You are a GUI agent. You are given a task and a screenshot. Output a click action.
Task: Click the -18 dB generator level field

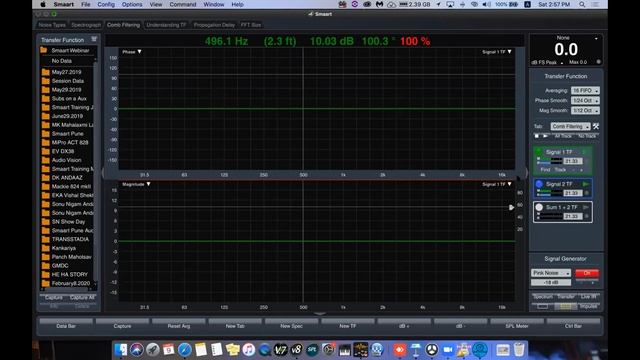tap(551, 282)
